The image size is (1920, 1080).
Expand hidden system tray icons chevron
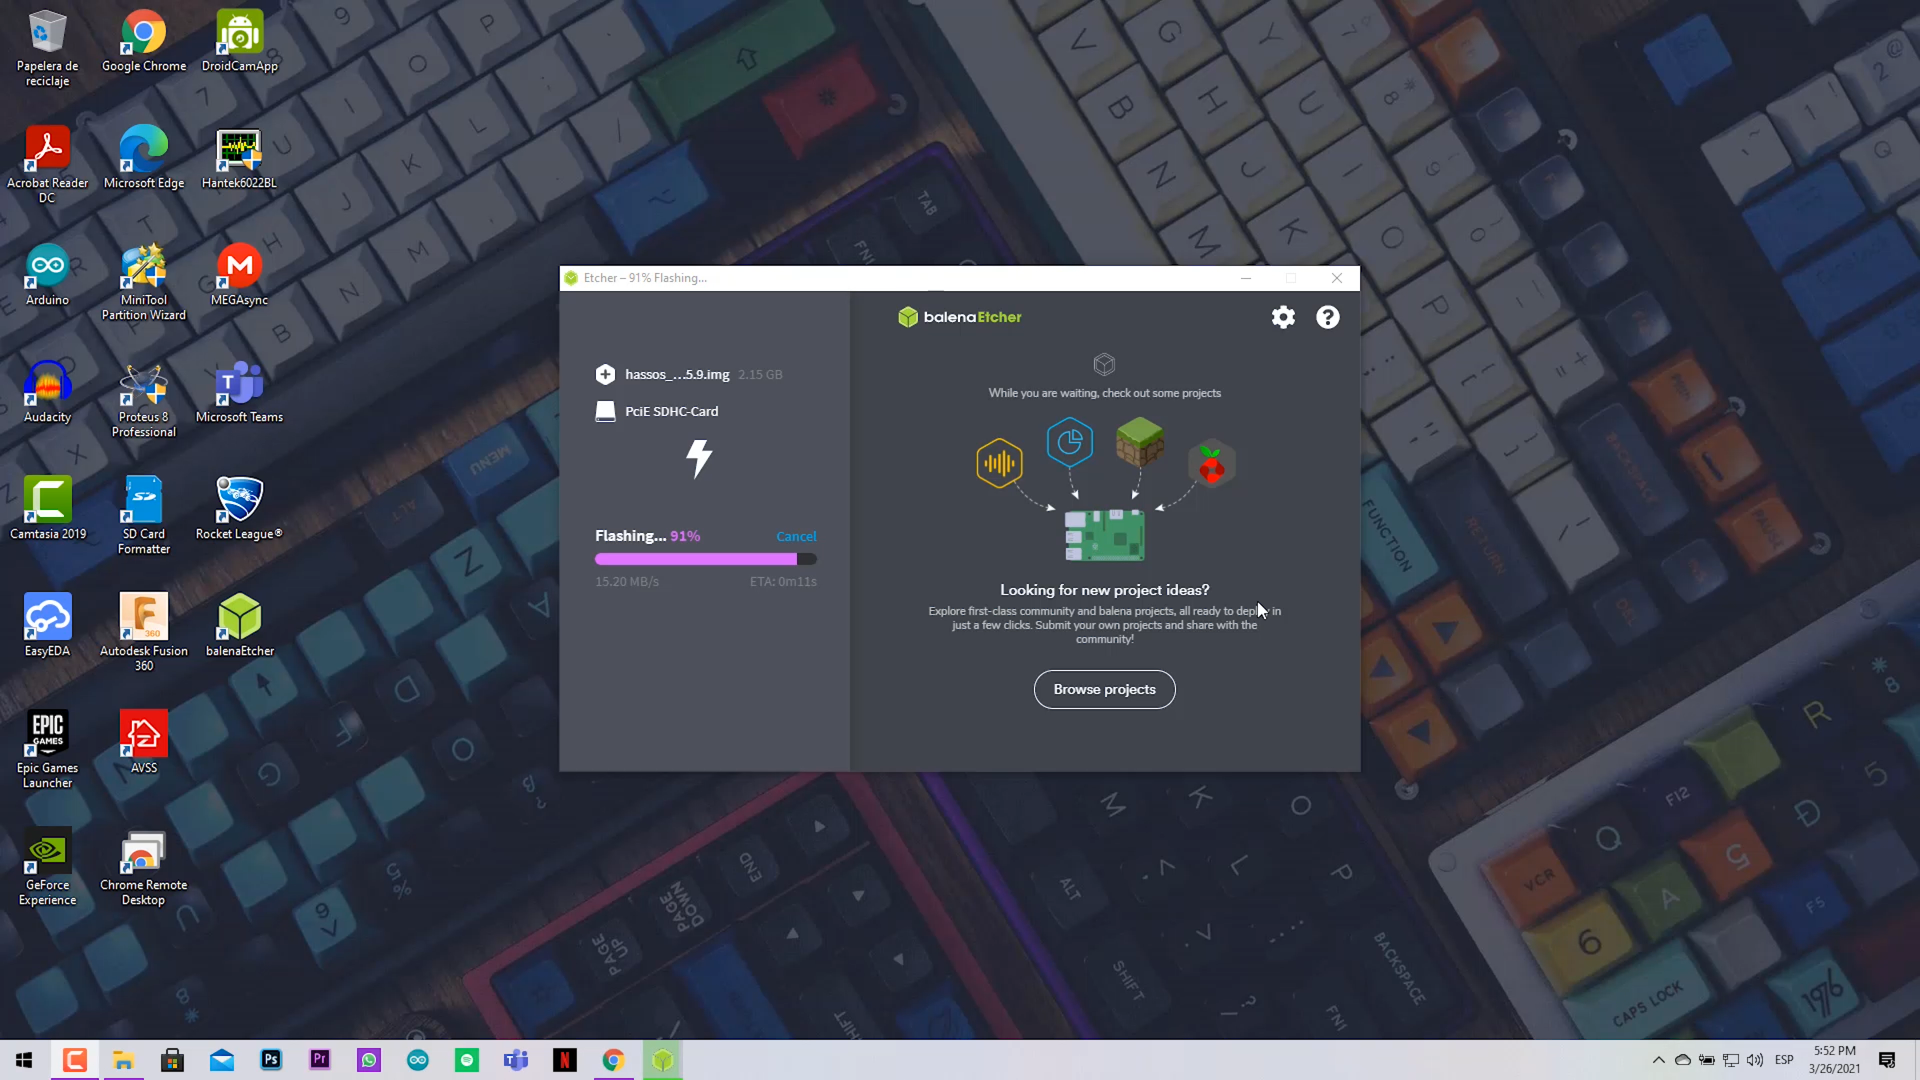click(1658, 1060)
